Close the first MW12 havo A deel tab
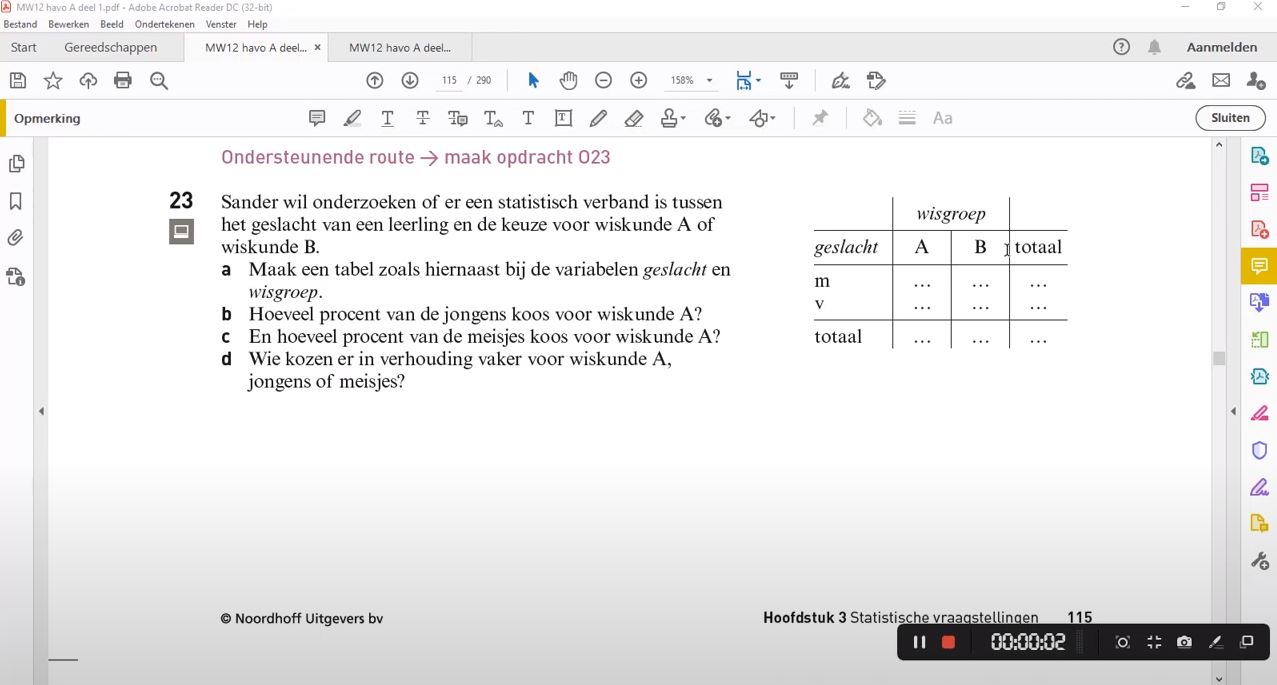The height and width of the screenshot is (685, 1277). point(318,47)
